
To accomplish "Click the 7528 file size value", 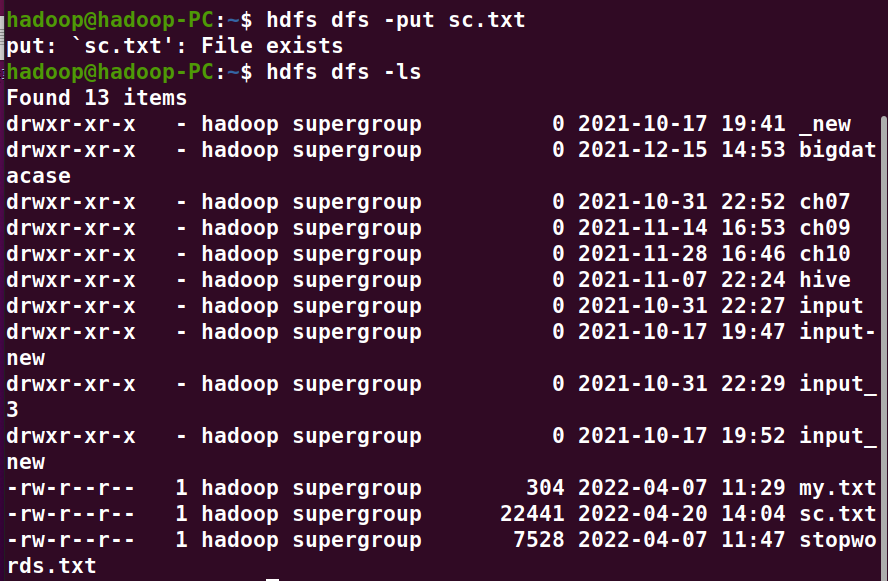I will click(539, 540).
